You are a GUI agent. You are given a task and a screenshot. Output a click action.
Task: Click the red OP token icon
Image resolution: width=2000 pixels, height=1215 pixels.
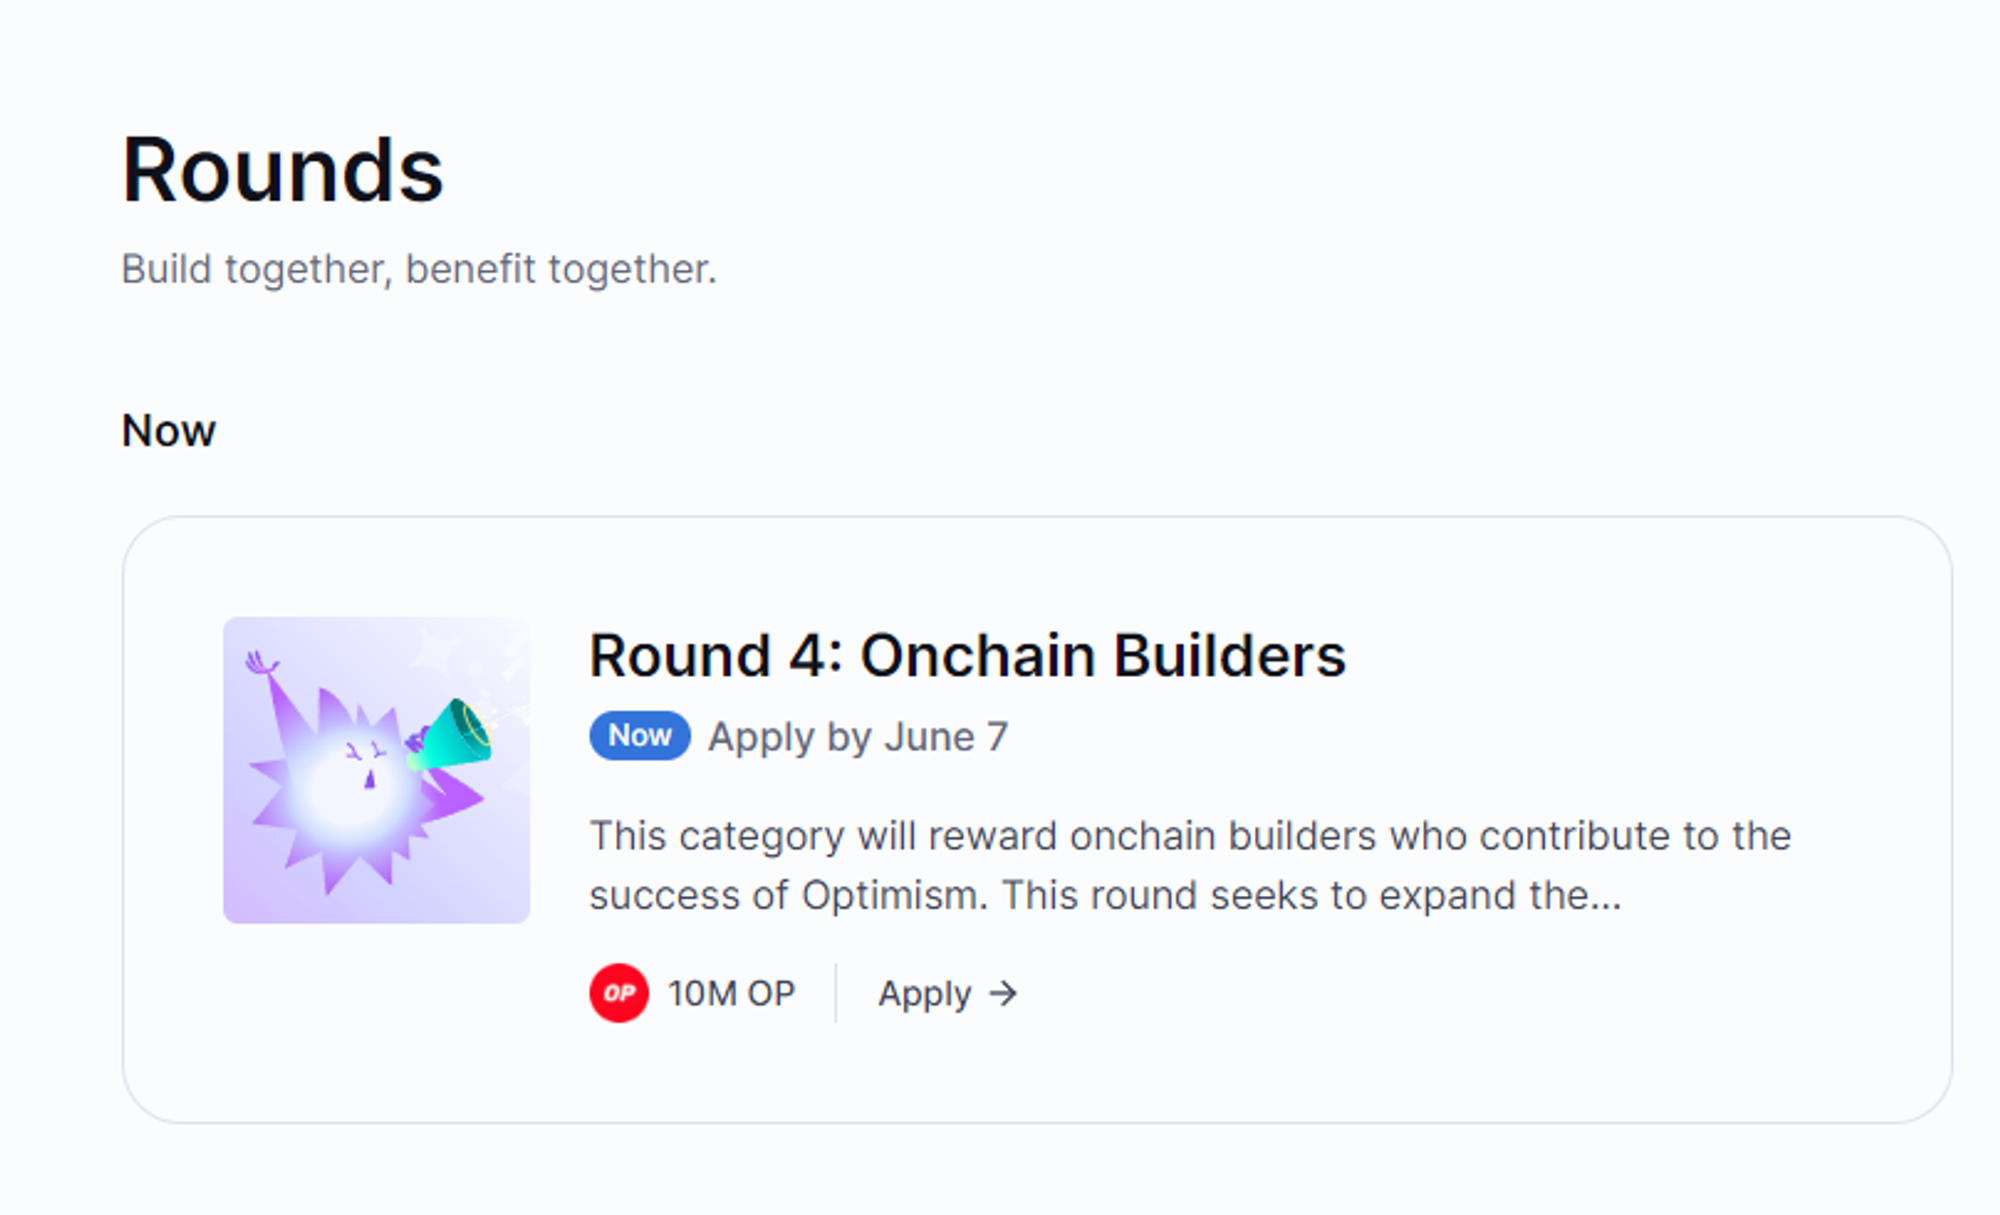pyautogui.click(x=619, y=993)
